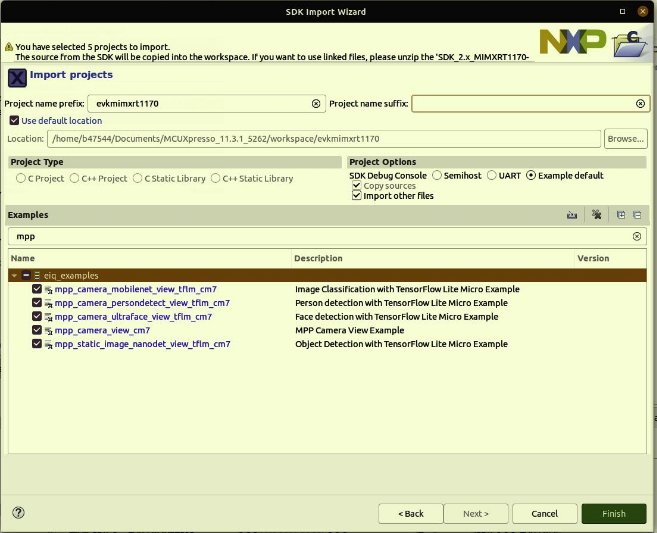Select mpp_camera_ultraface_view_tflm_cm7 row name

pos(133,316)
